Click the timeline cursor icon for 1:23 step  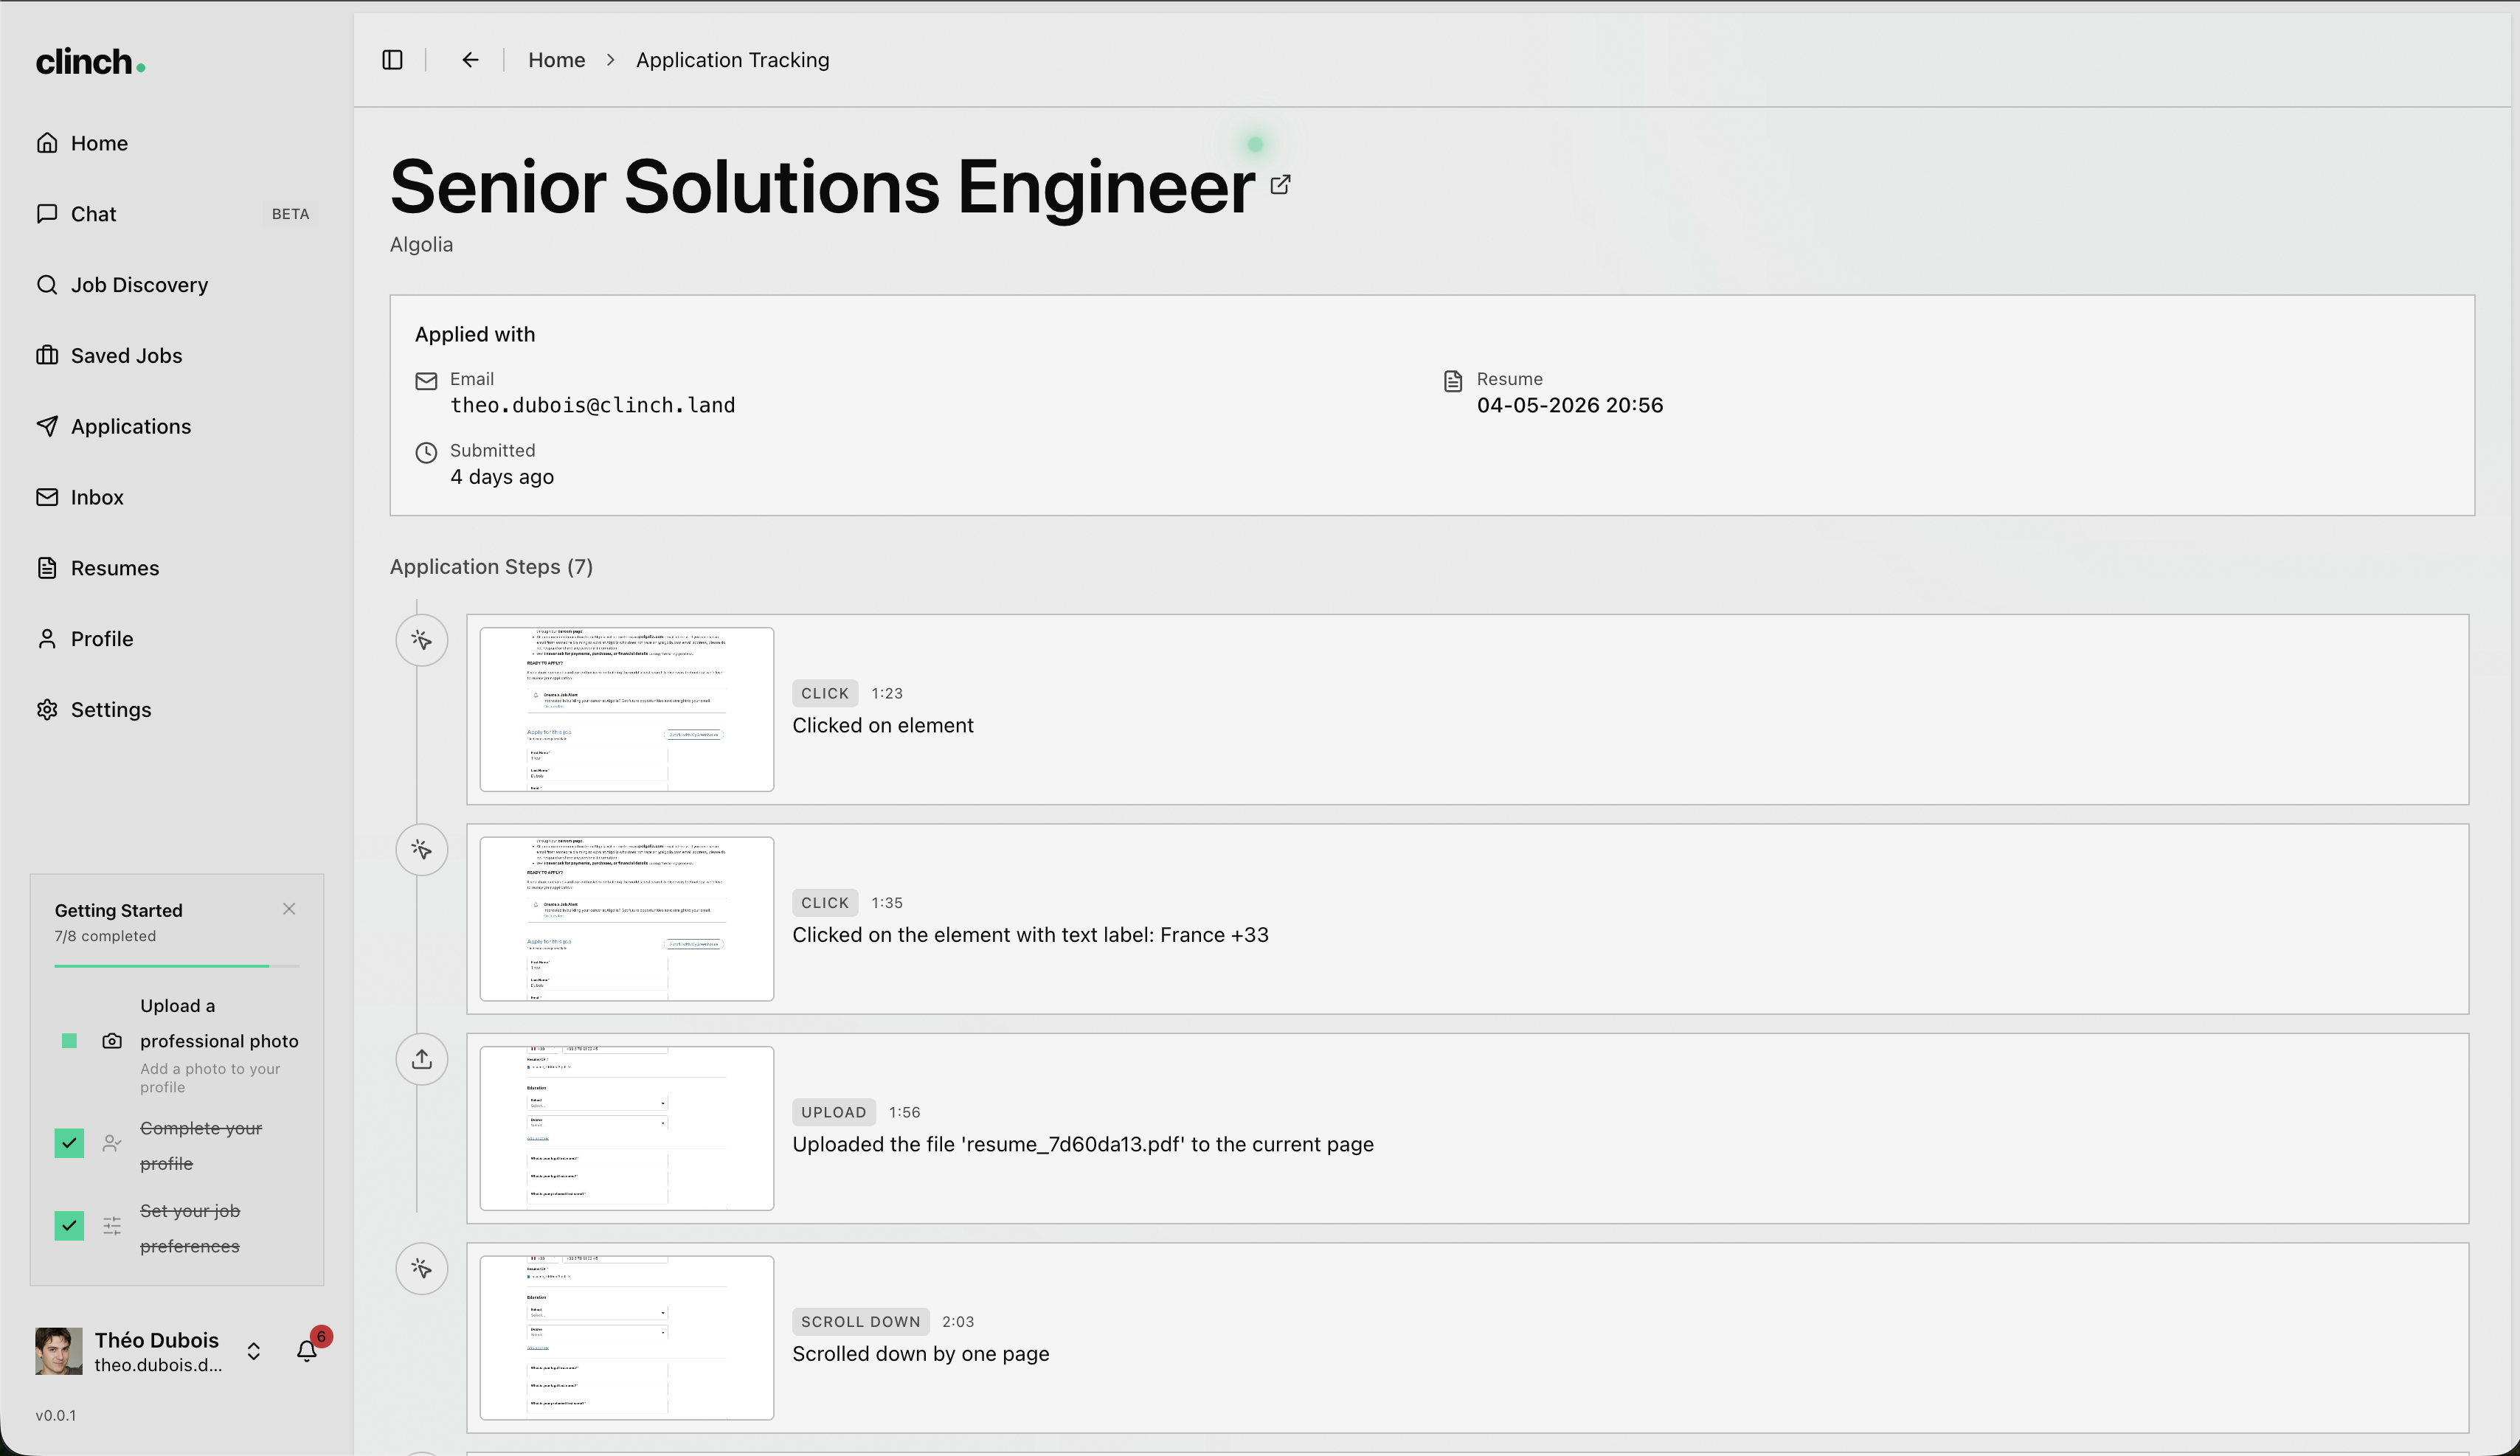(x=422, y=640)
